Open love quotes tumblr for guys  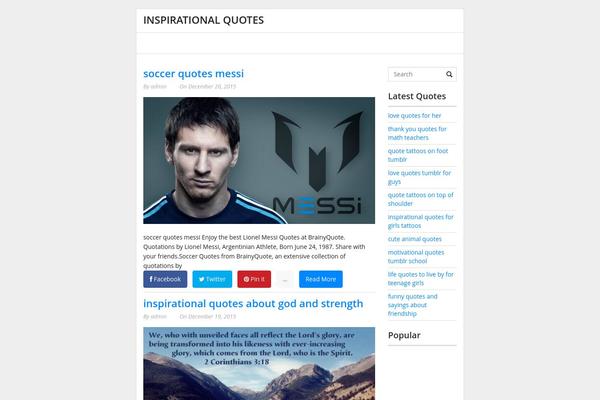click(419, 177)
